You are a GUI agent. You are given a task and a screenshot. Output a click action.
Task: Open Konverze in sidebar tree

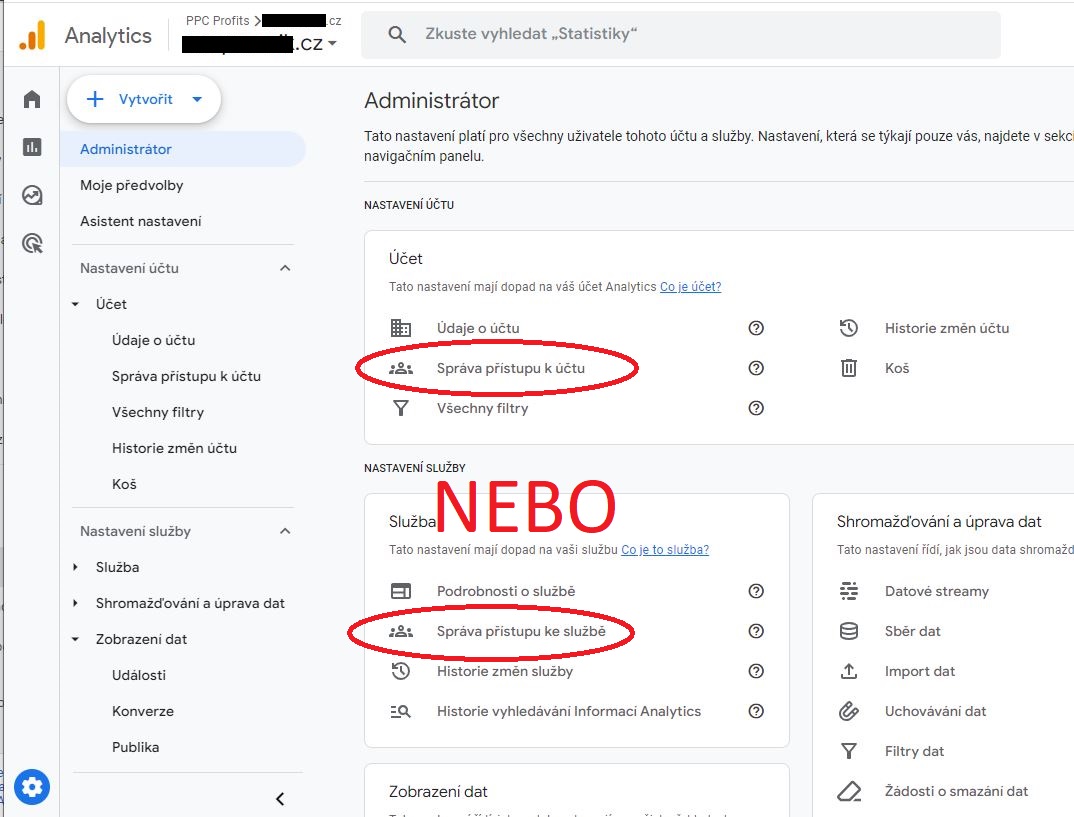[x=142, y=711]
